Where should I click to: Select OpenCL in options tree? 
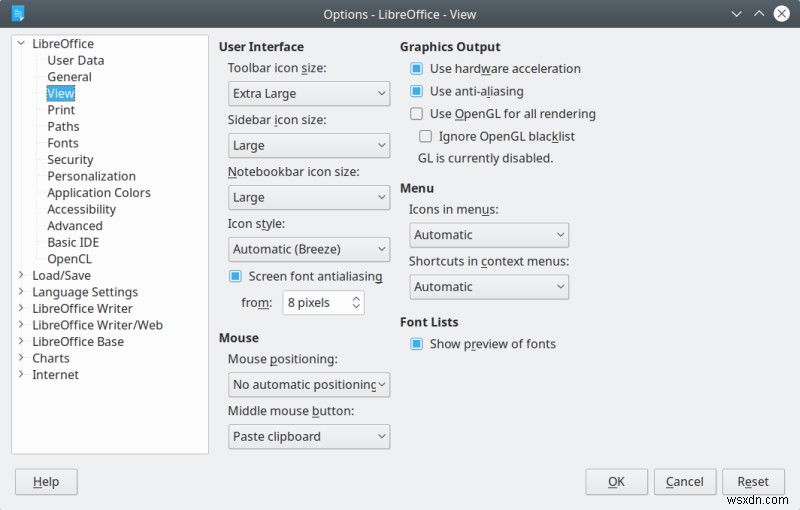pyautogui.click(x=69, y=259)
